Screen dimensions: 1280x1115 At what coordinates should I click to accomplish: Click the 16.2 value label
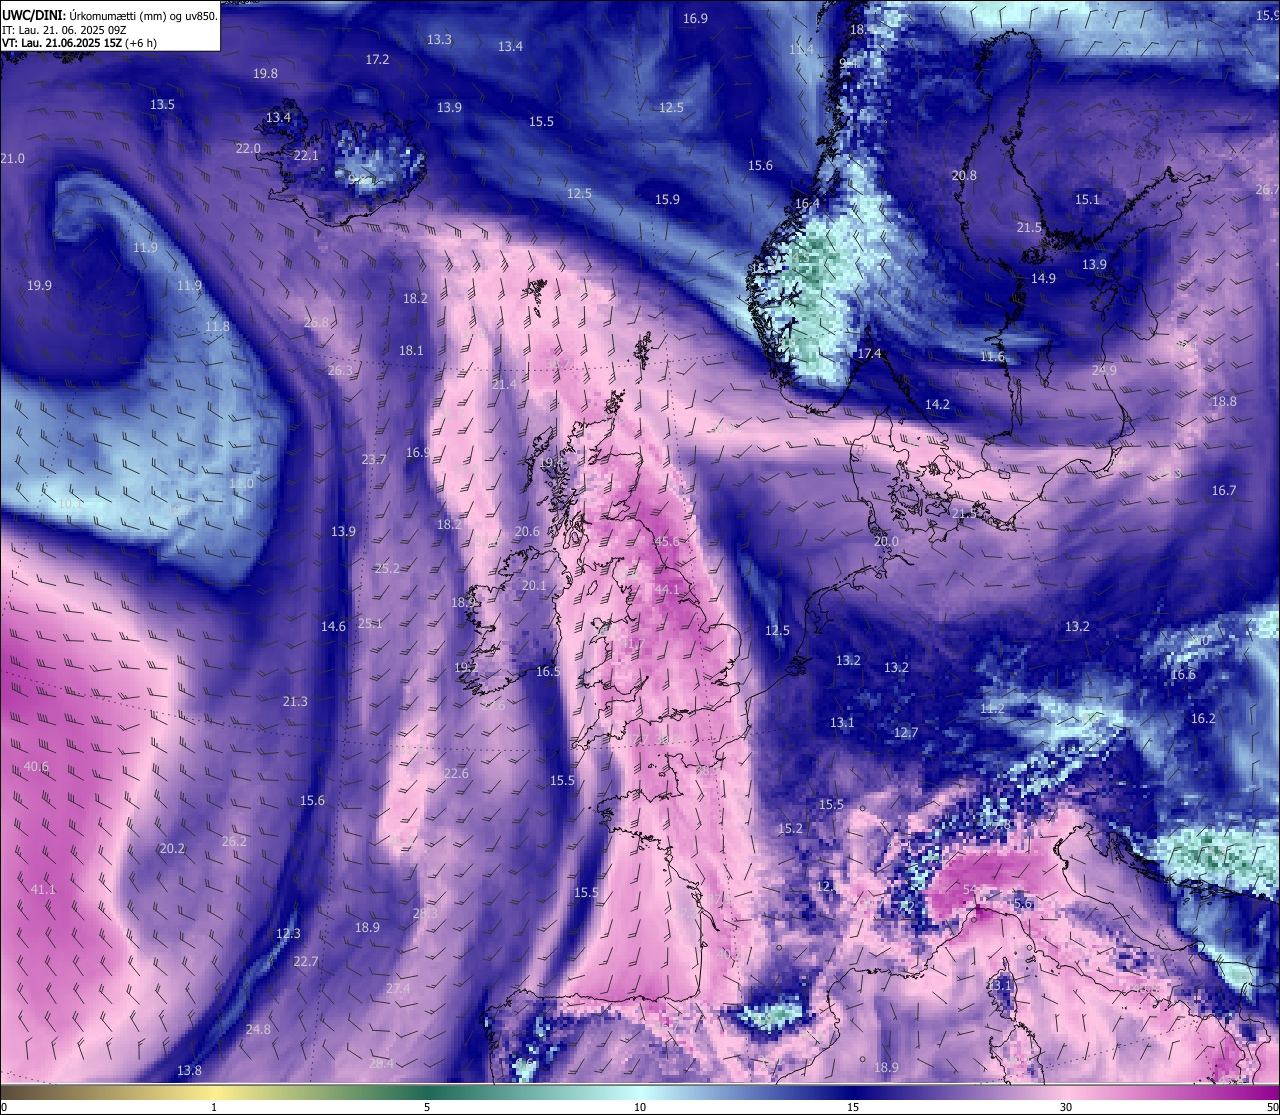point(1203,719)
